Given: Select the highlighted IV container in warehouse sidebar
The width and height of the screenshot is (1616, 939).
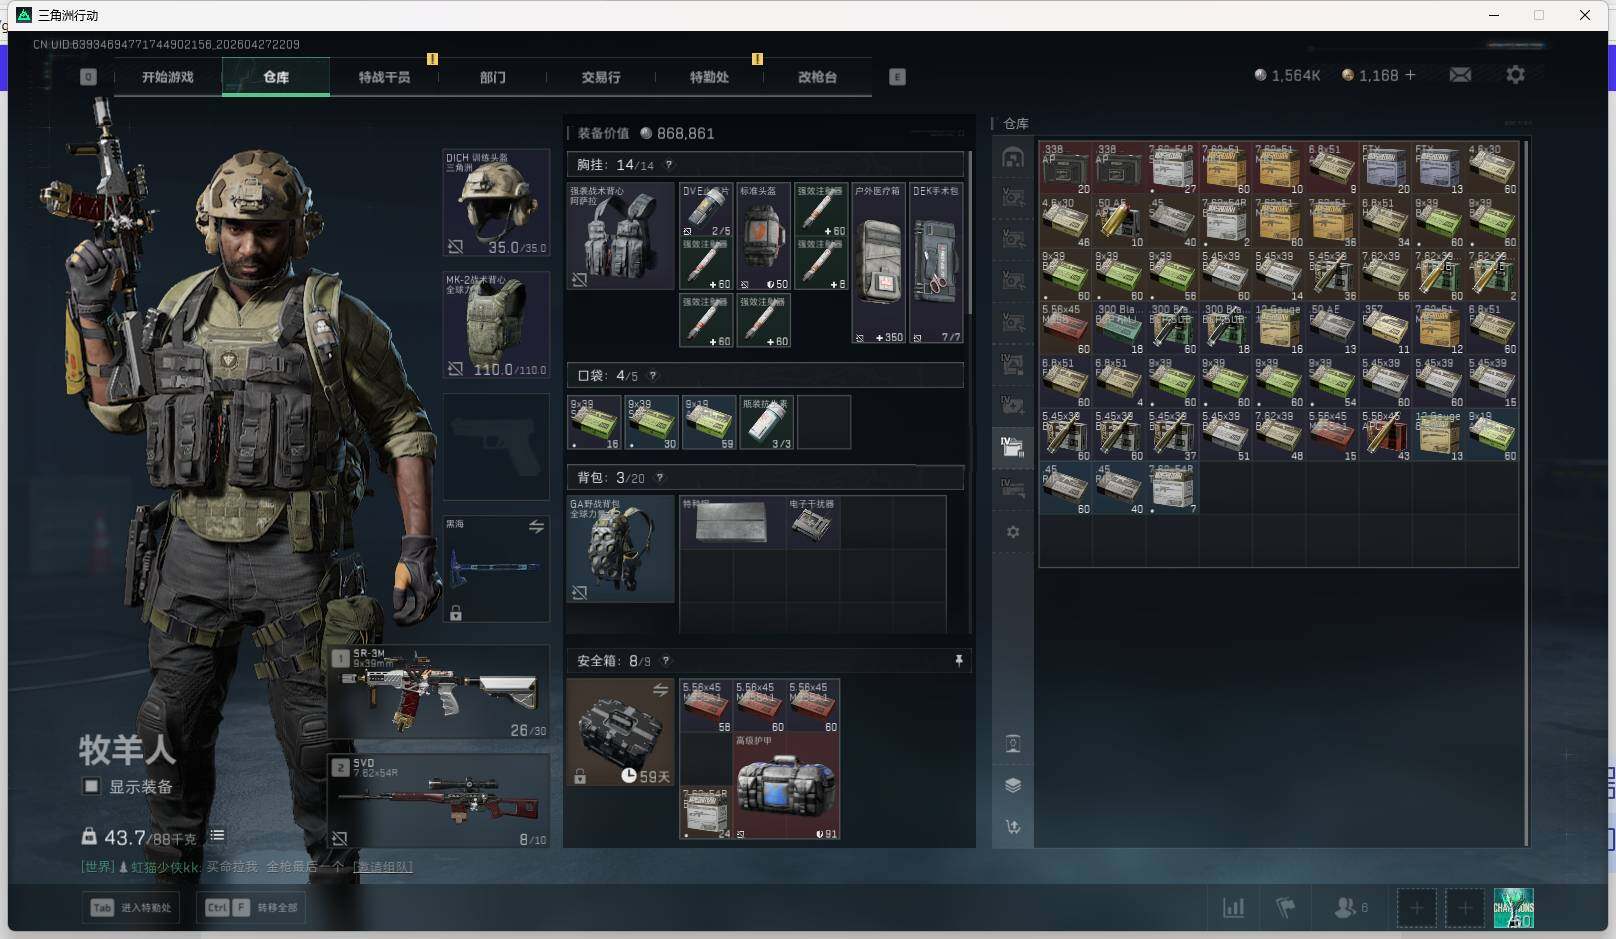Looking at the screenshot, I should pos(1013,446).
